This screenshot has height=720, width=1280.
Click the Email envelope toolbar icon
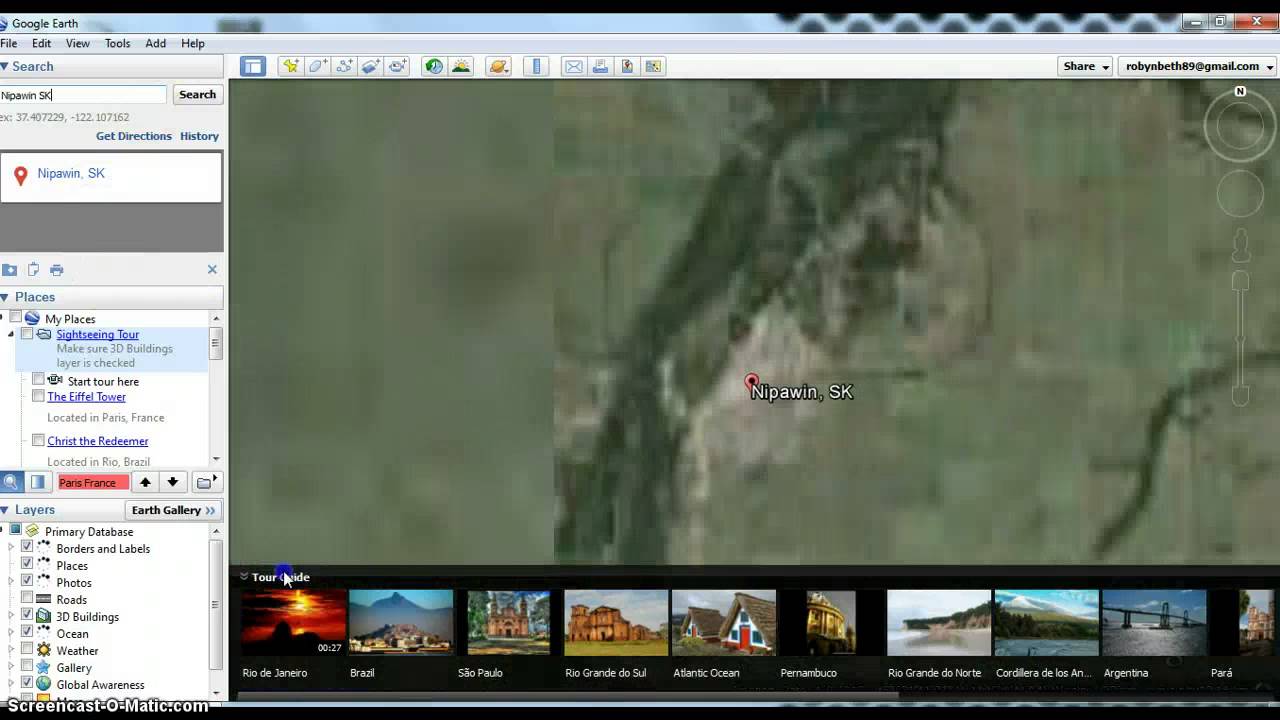(x=573, y=67)
